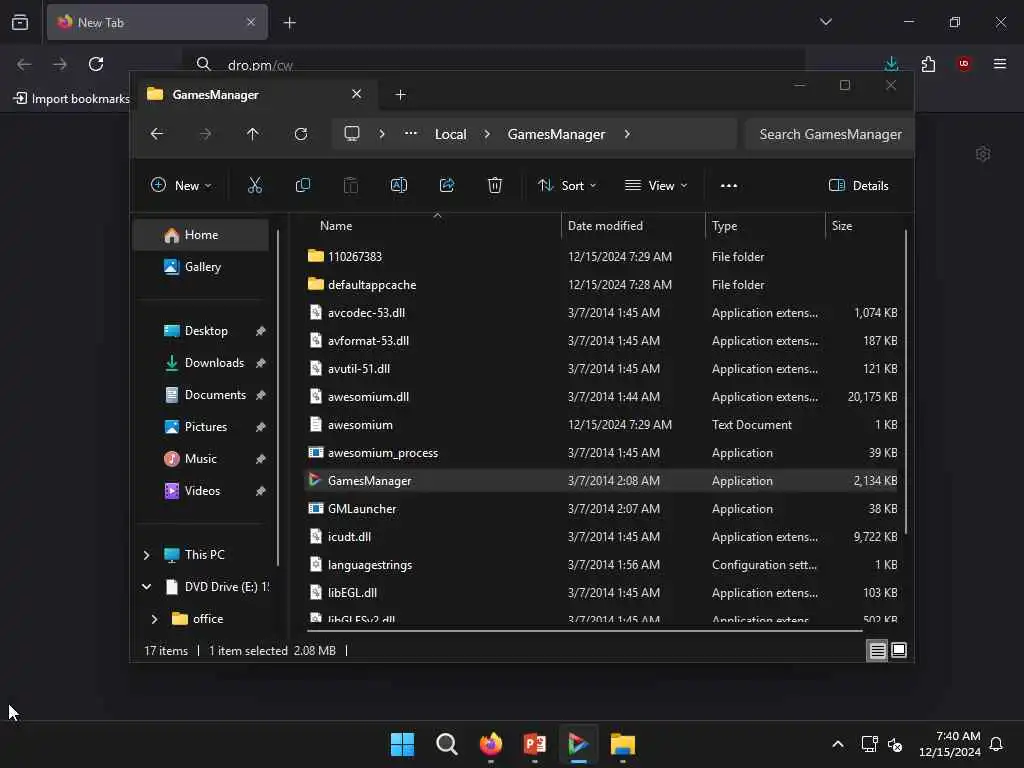Open Downloads in the navigation pane
This screenshot has width=1024, height=768.
201,362
